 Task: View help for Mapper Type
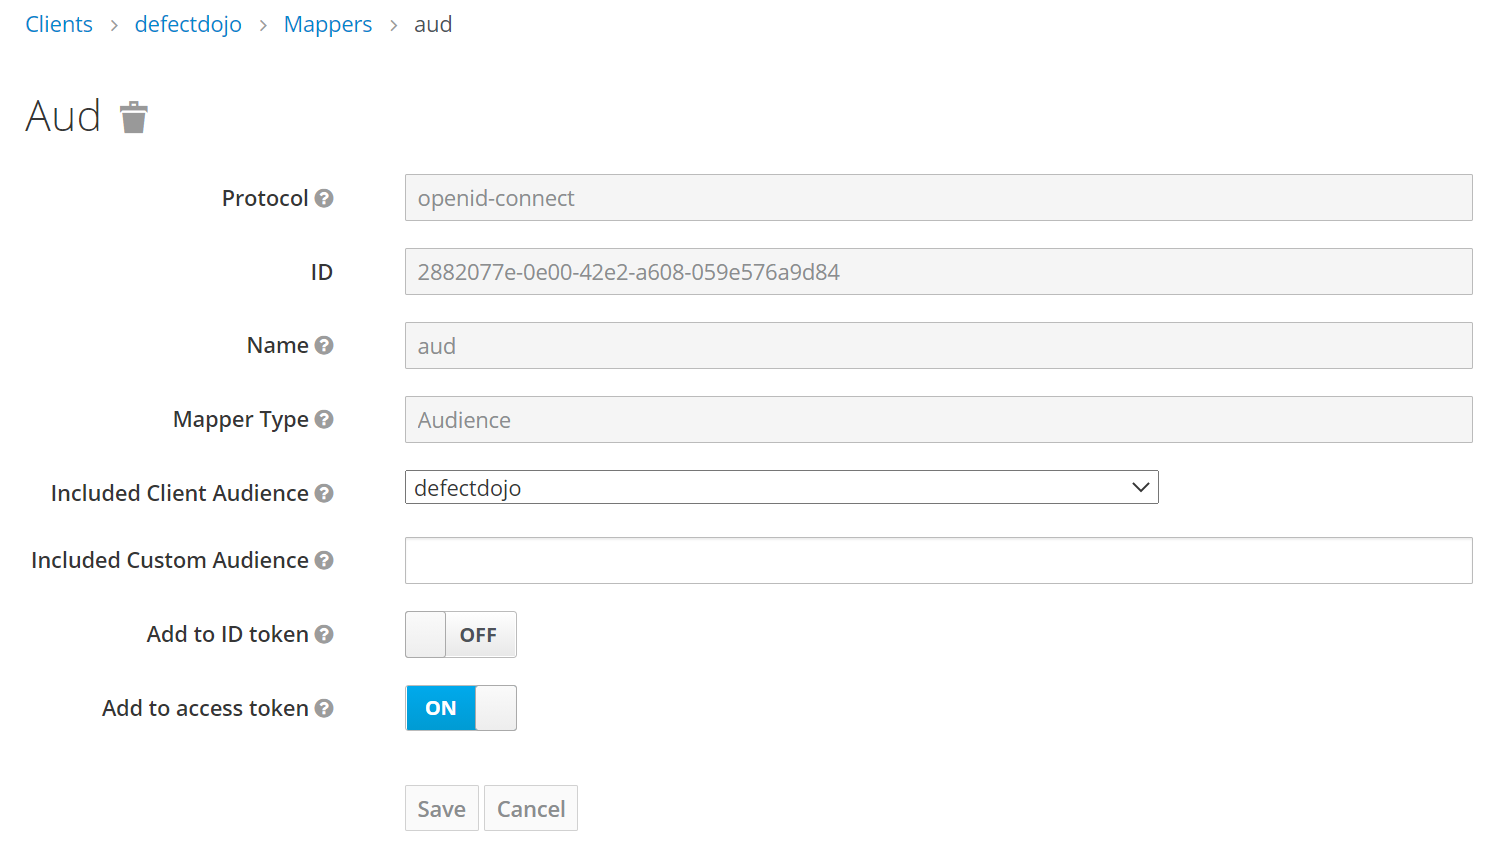click(325, 419)
